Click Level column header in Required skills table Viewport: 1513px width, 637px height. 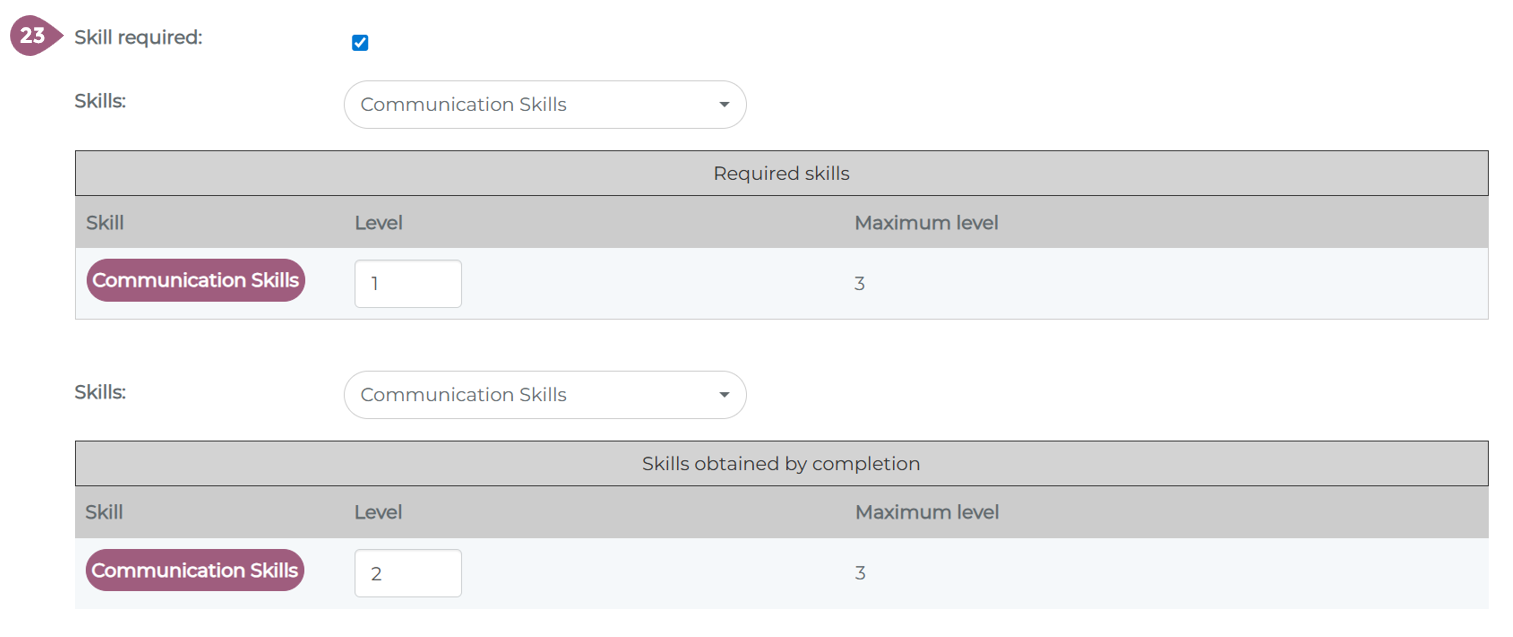[x=378, y=223]
